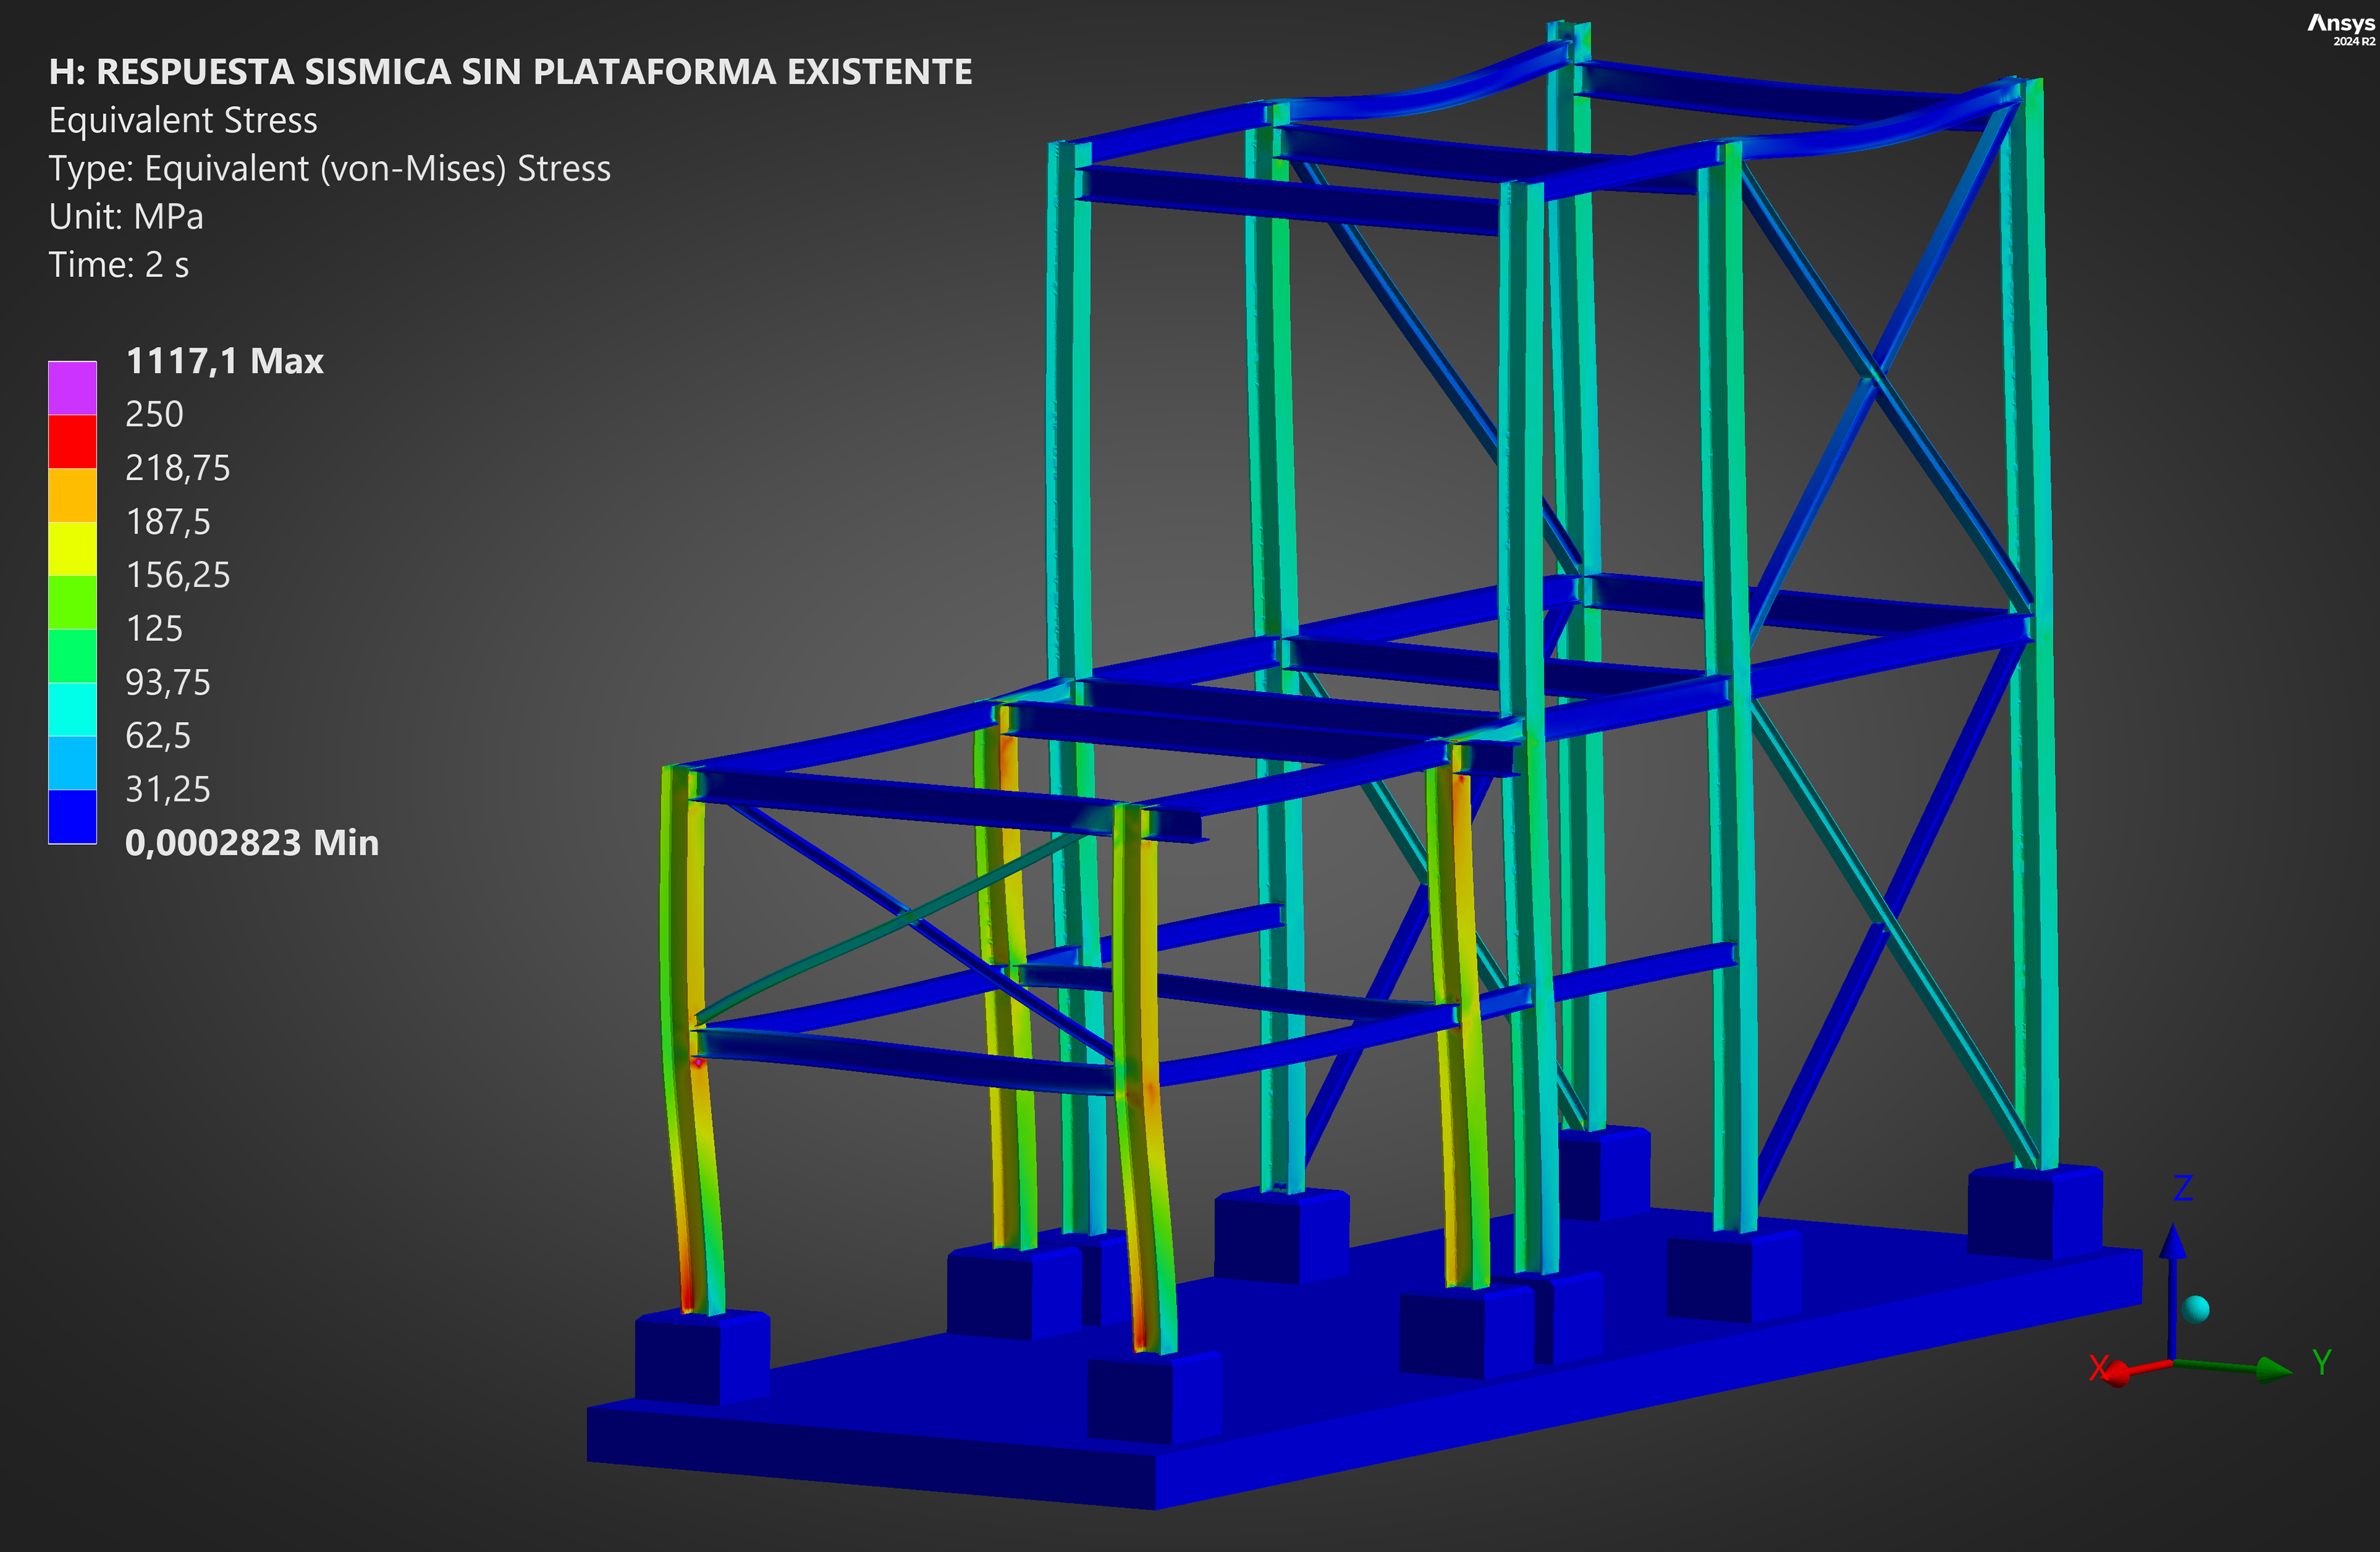2380x1552 pixels.
Task: Select the red legend color band
Action: pyautogui.click(x=72, y=441)
